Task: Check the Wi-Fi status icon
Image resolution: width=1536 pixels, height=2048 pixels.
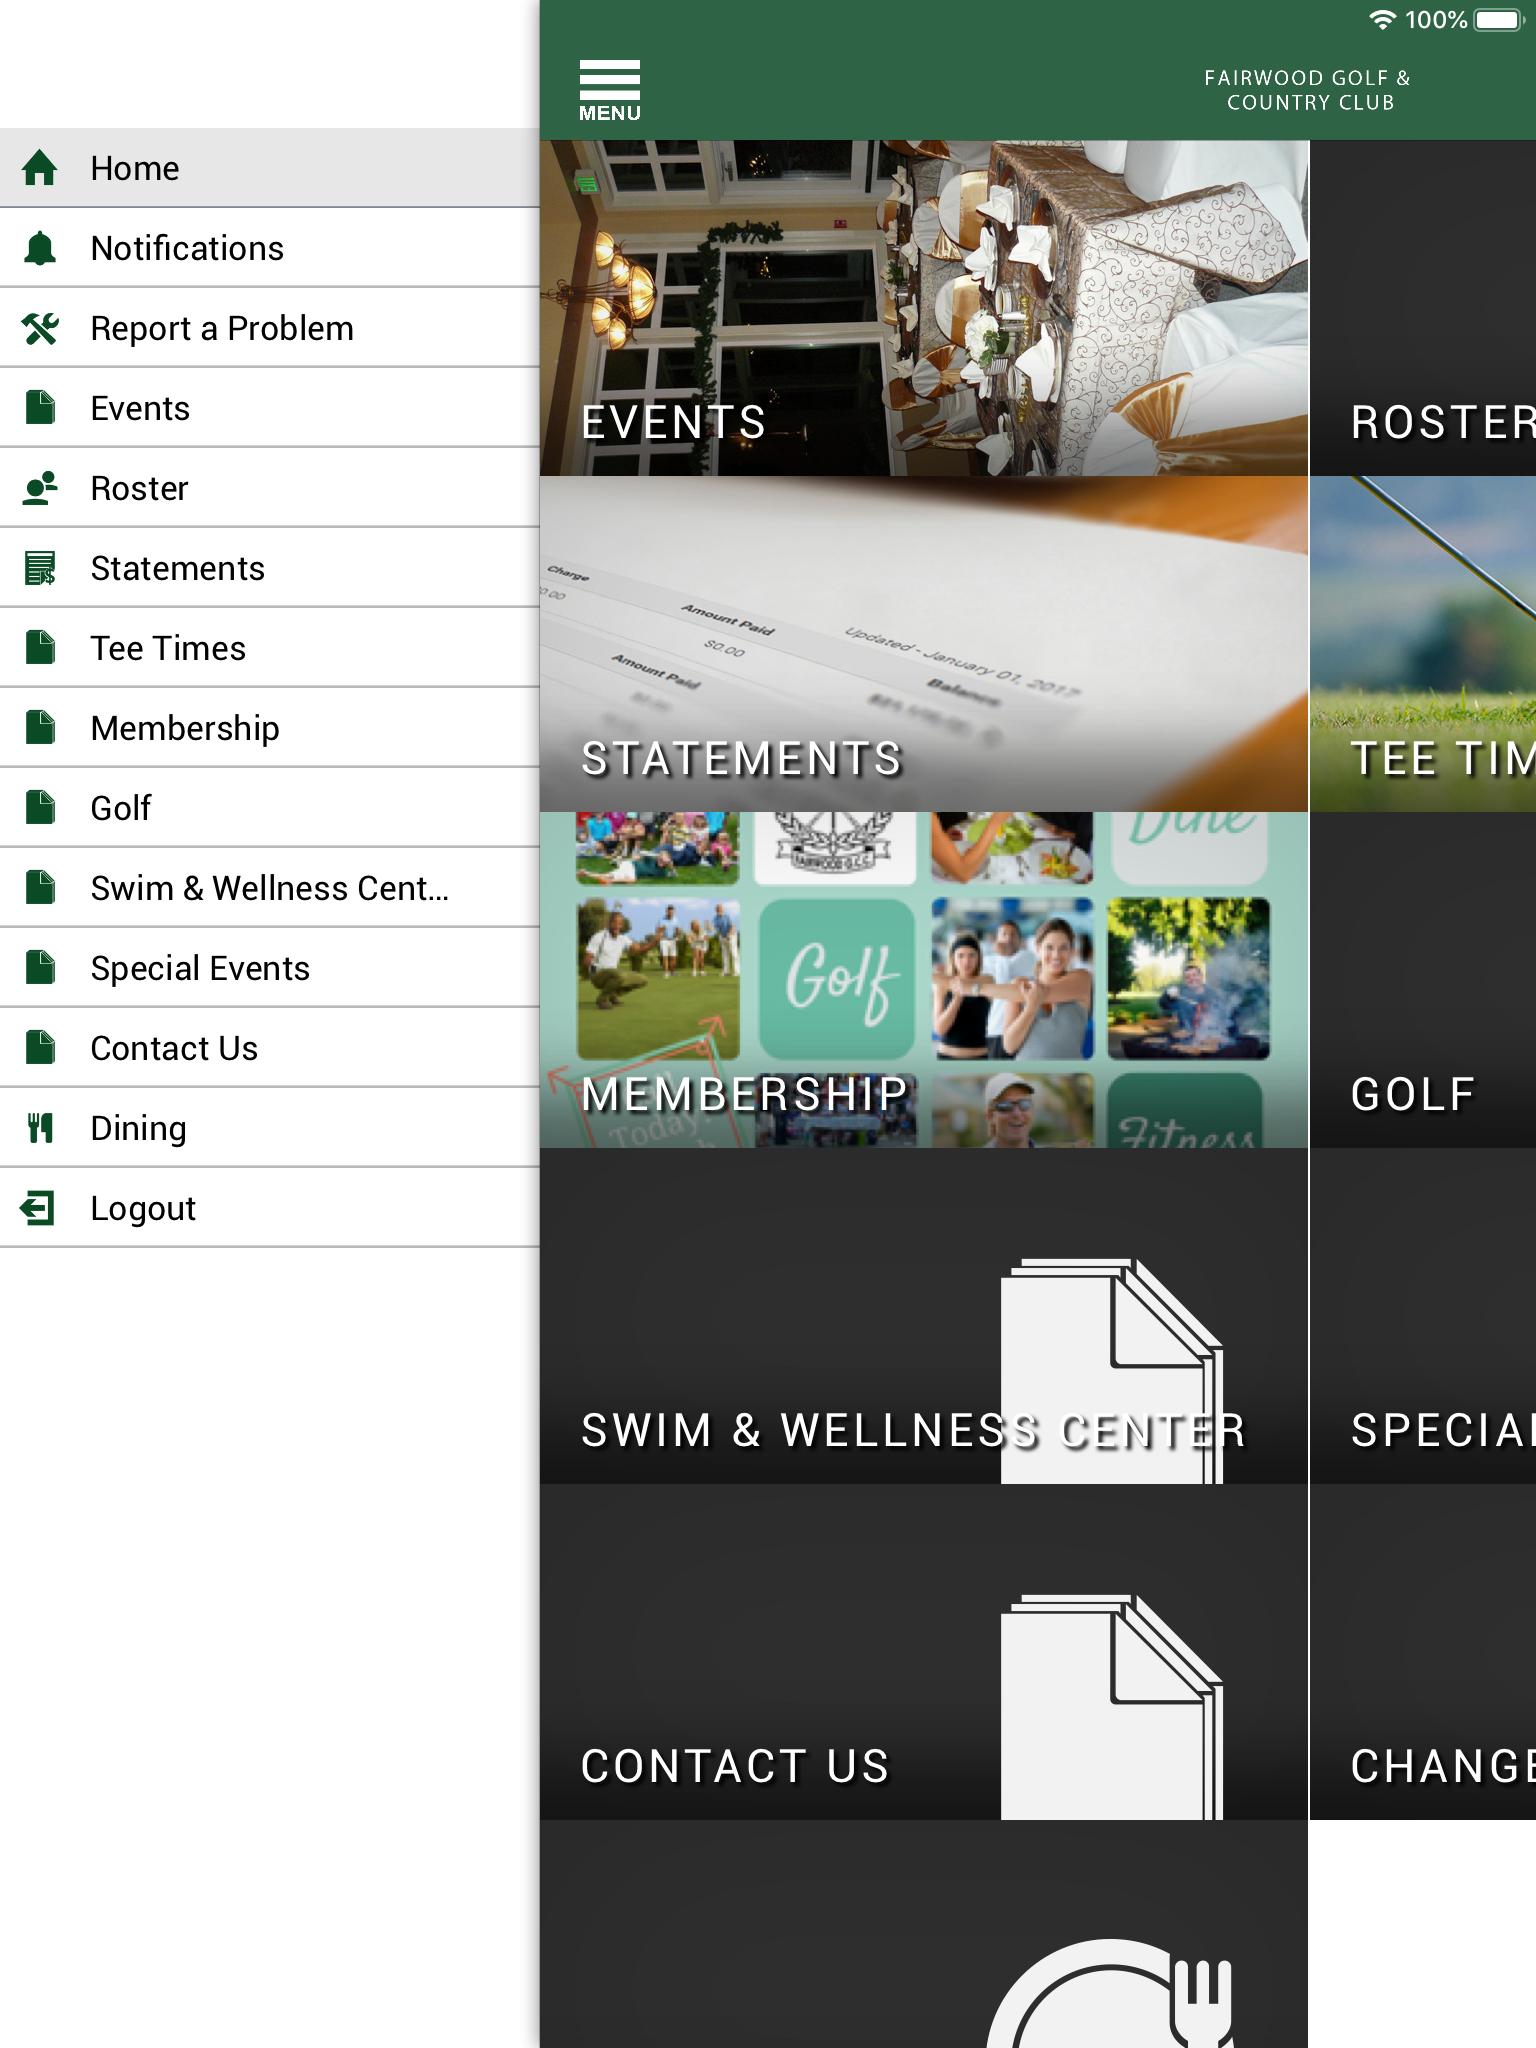Action: tap(1382, 20)
